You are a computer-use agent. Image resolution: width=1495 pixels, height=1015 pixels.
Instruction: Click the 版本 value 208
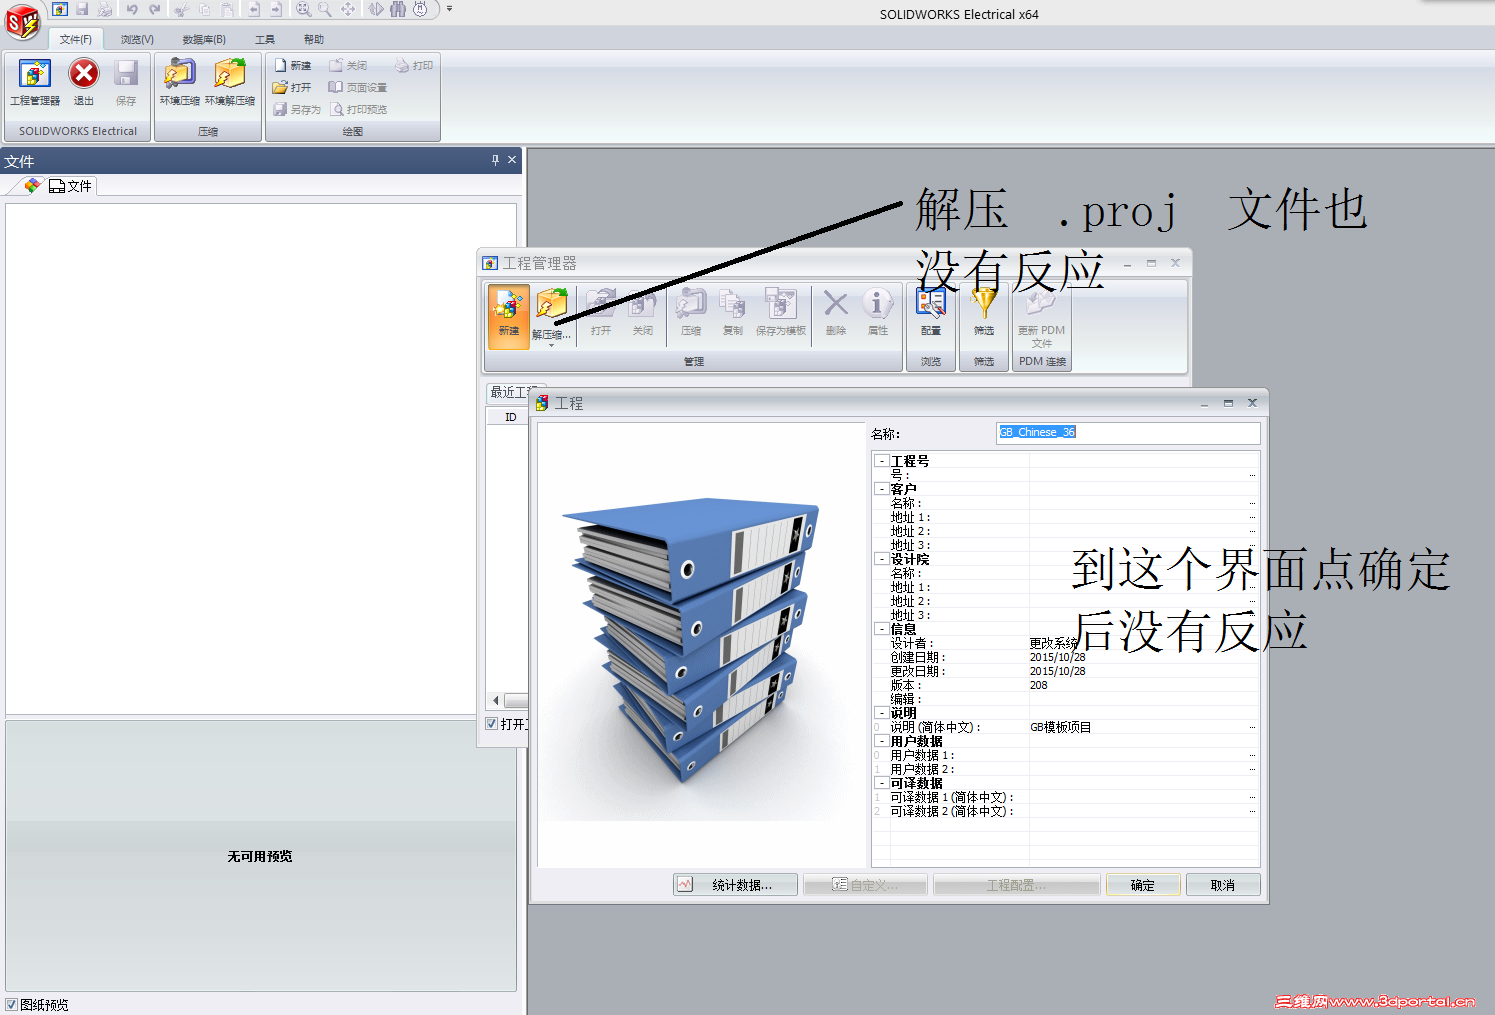[1039, 685]
